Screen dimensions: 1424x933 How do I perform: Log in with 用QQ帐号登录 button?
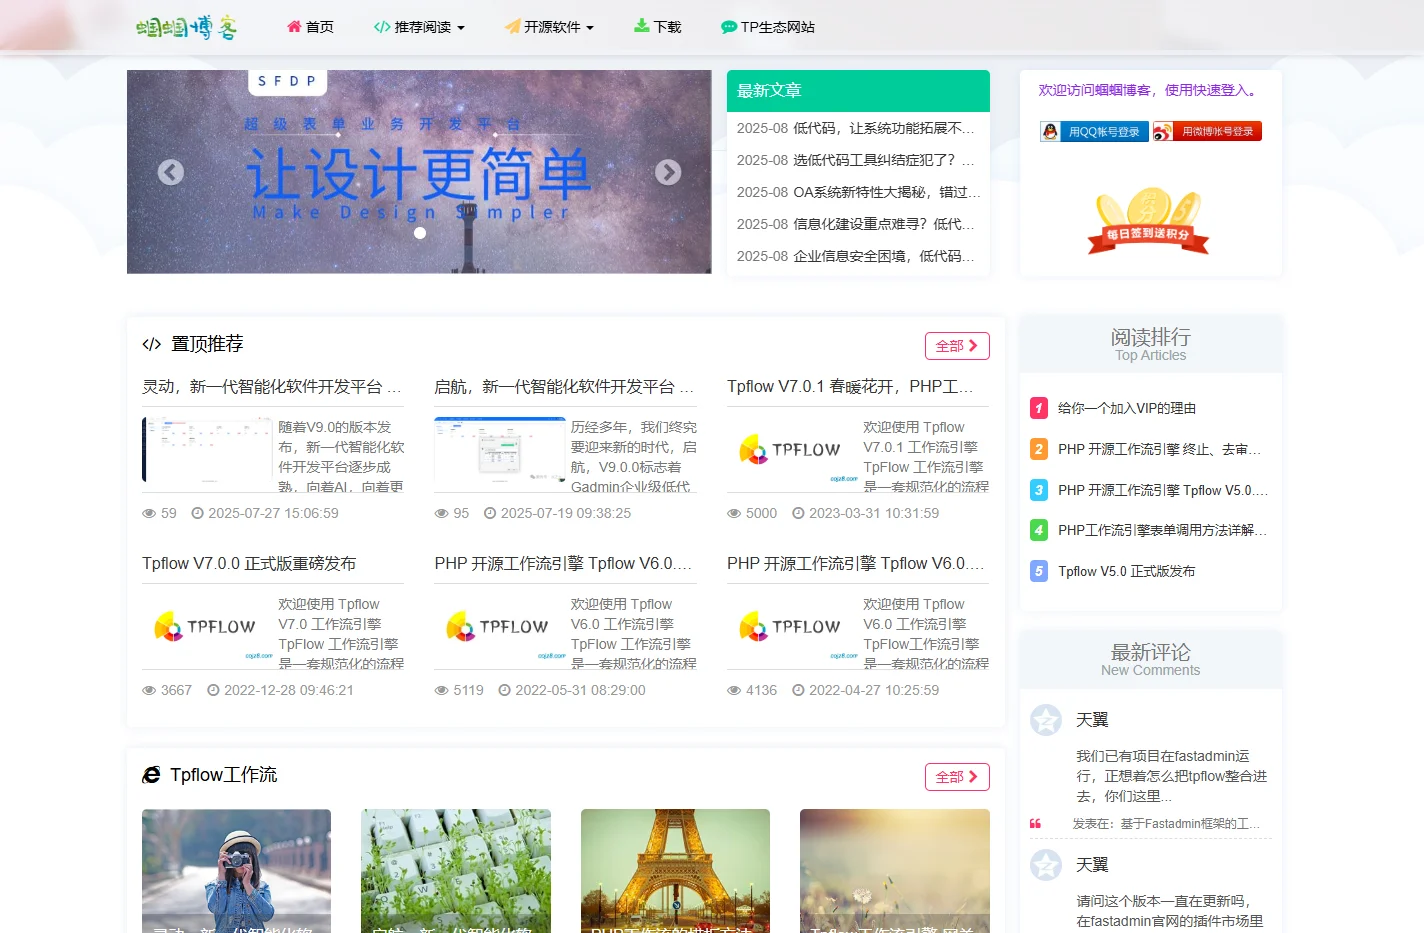[x=1094, y=131]
